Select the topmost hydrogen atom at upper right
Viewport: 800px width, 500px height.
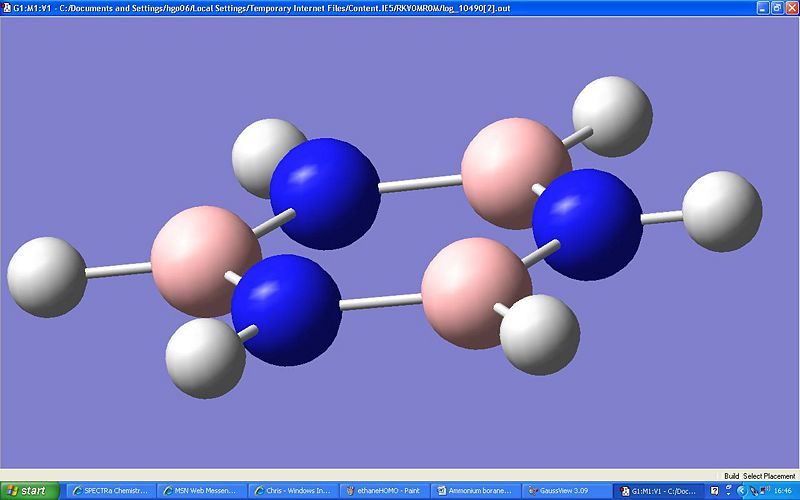coord(612,116)
